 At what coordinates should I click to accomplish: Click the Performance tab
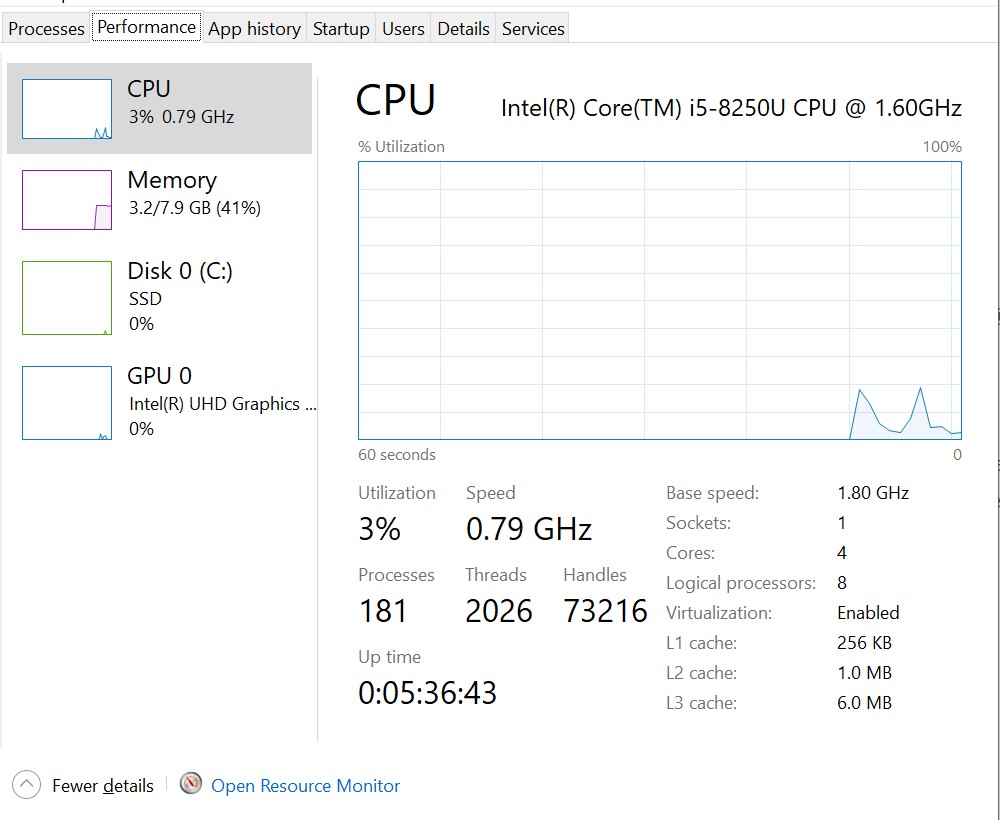coord(146,27)
